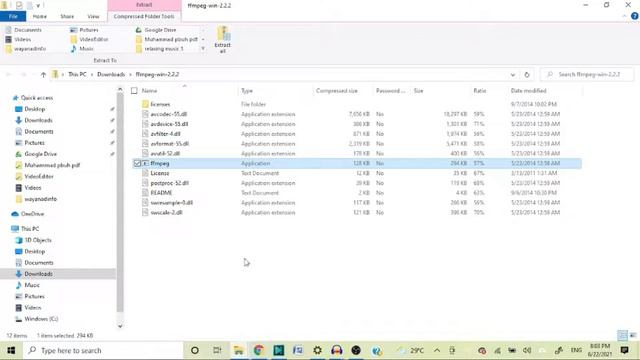The width and height of the screenshot is (640, 360).
Task: Select postproc-52.dll file
Action: (169, 183)
